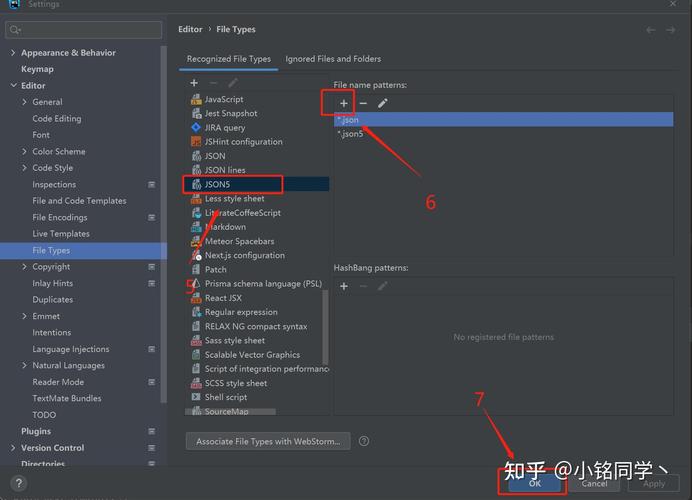Switch to Ignored Files and Folders tab
Screen dimensions: 692x500
tap(333, 59)
